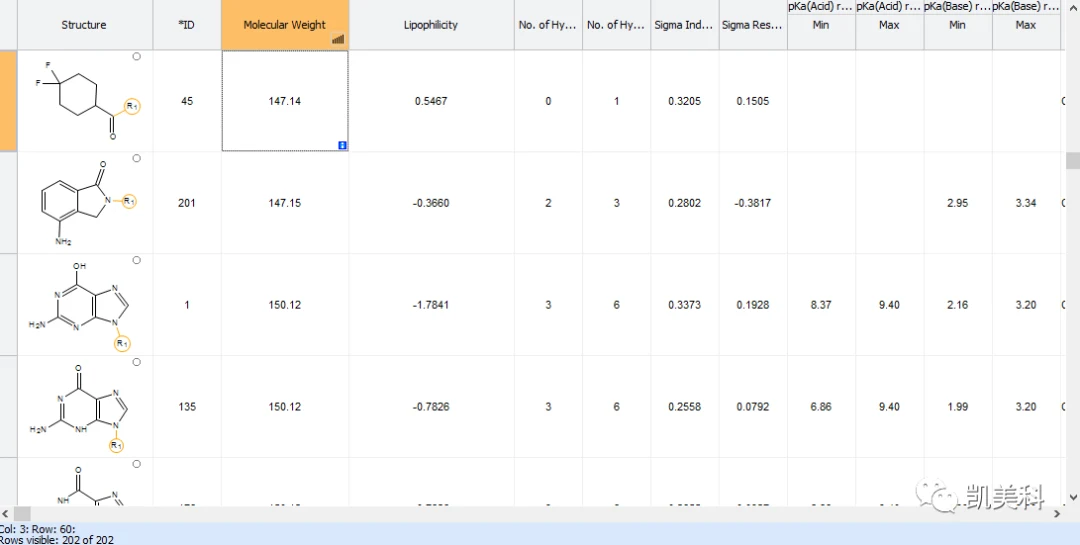Click the vertical scrollbar thumb
Screen dimensions: 1080x545
click(x=1073, y=161)
